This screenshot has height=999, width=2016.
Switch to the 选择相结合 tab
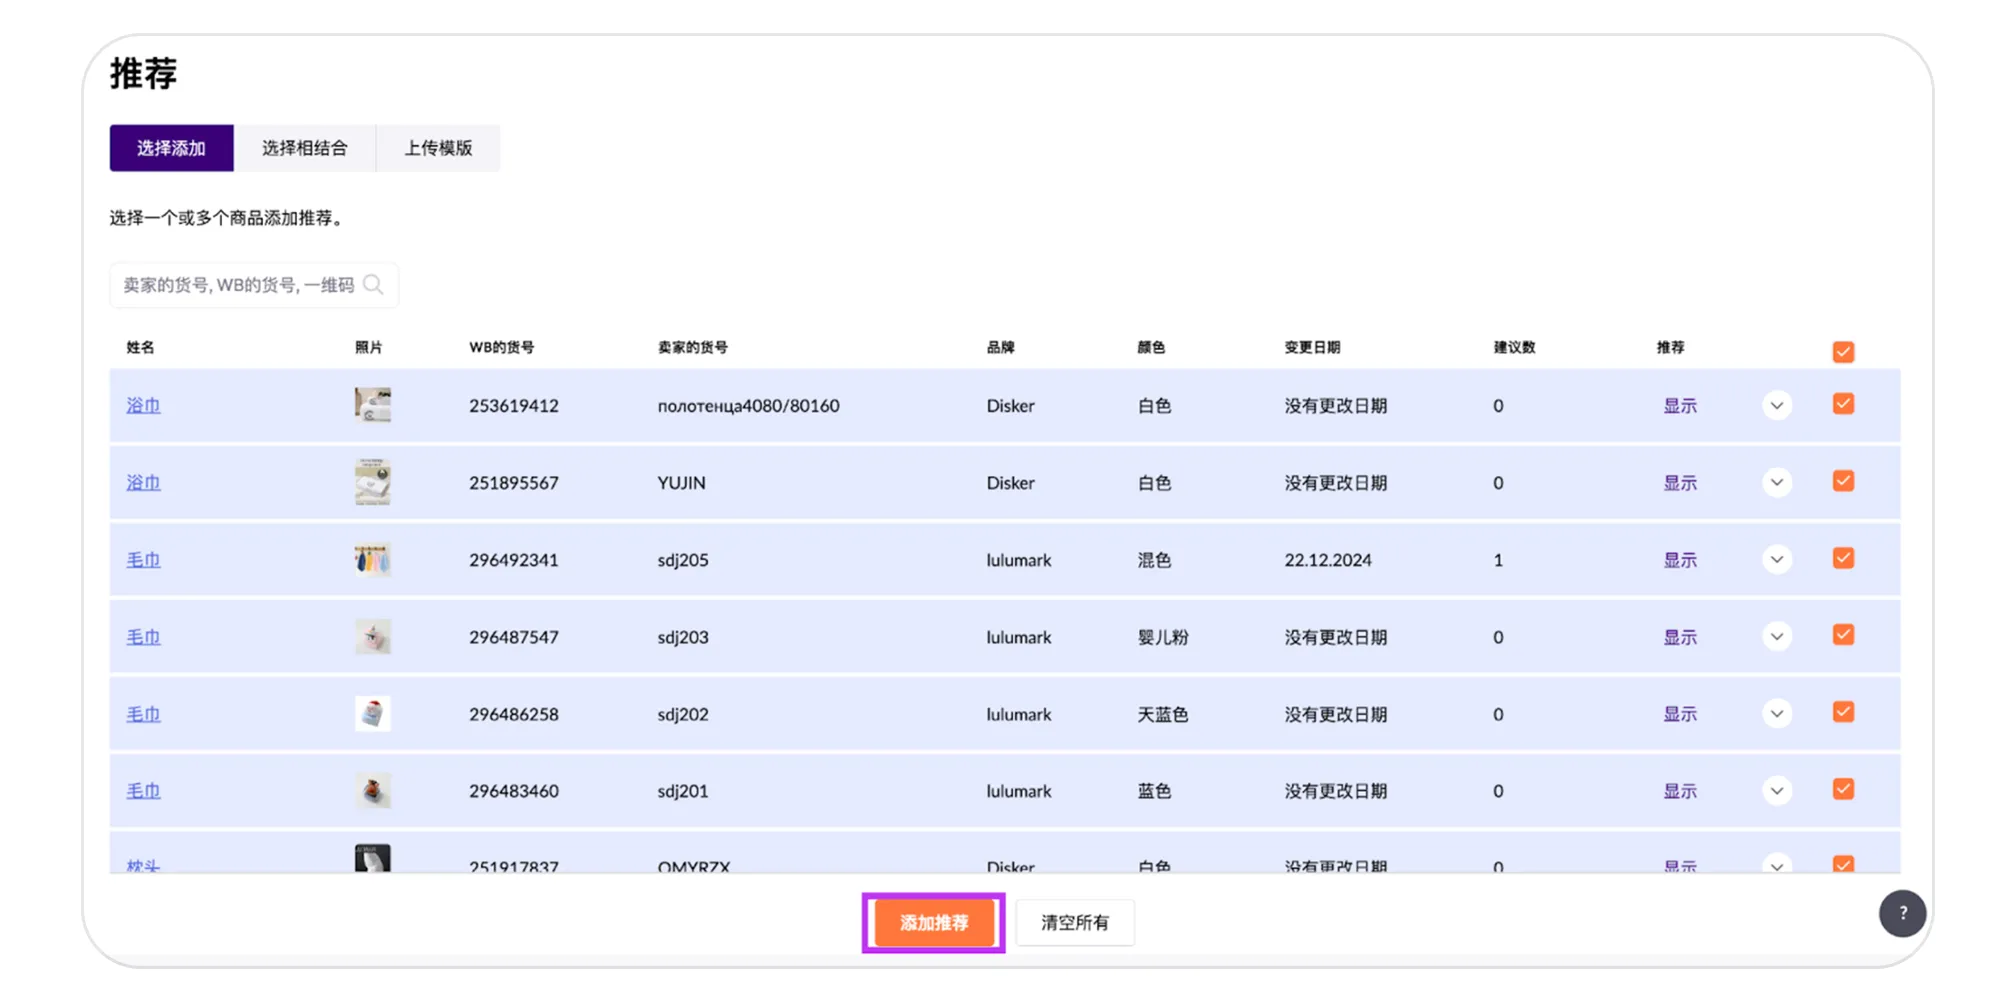(304, 148)
